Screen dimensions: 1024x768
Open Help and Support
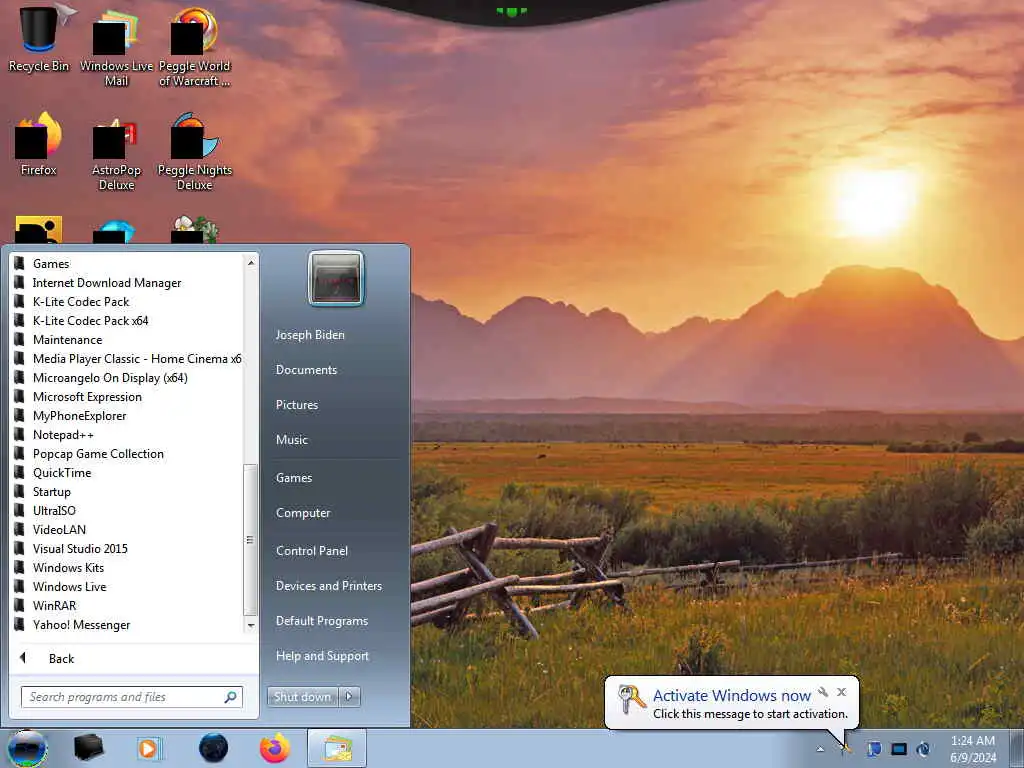tap(322, 656)
